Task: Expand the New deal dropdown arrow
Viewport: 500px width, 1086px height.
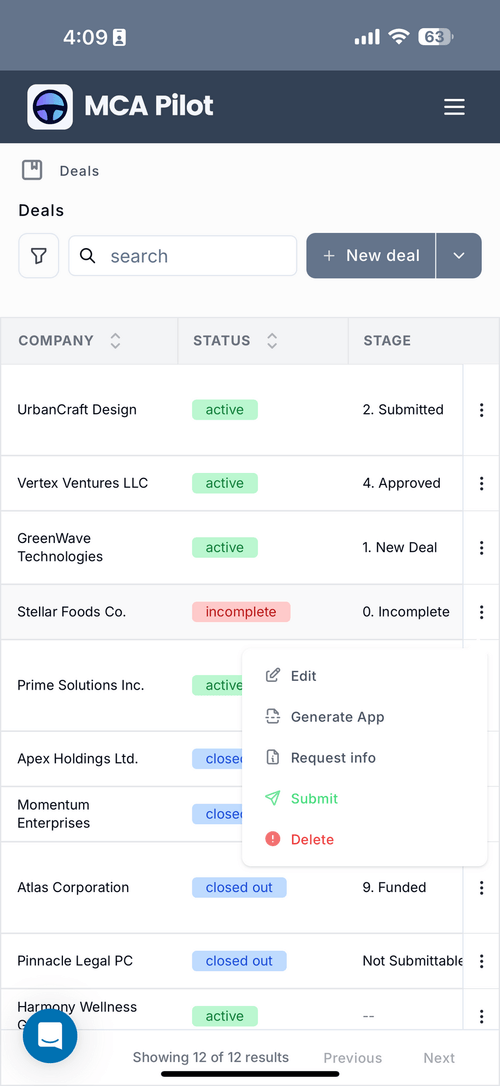Action: point(458,256)
